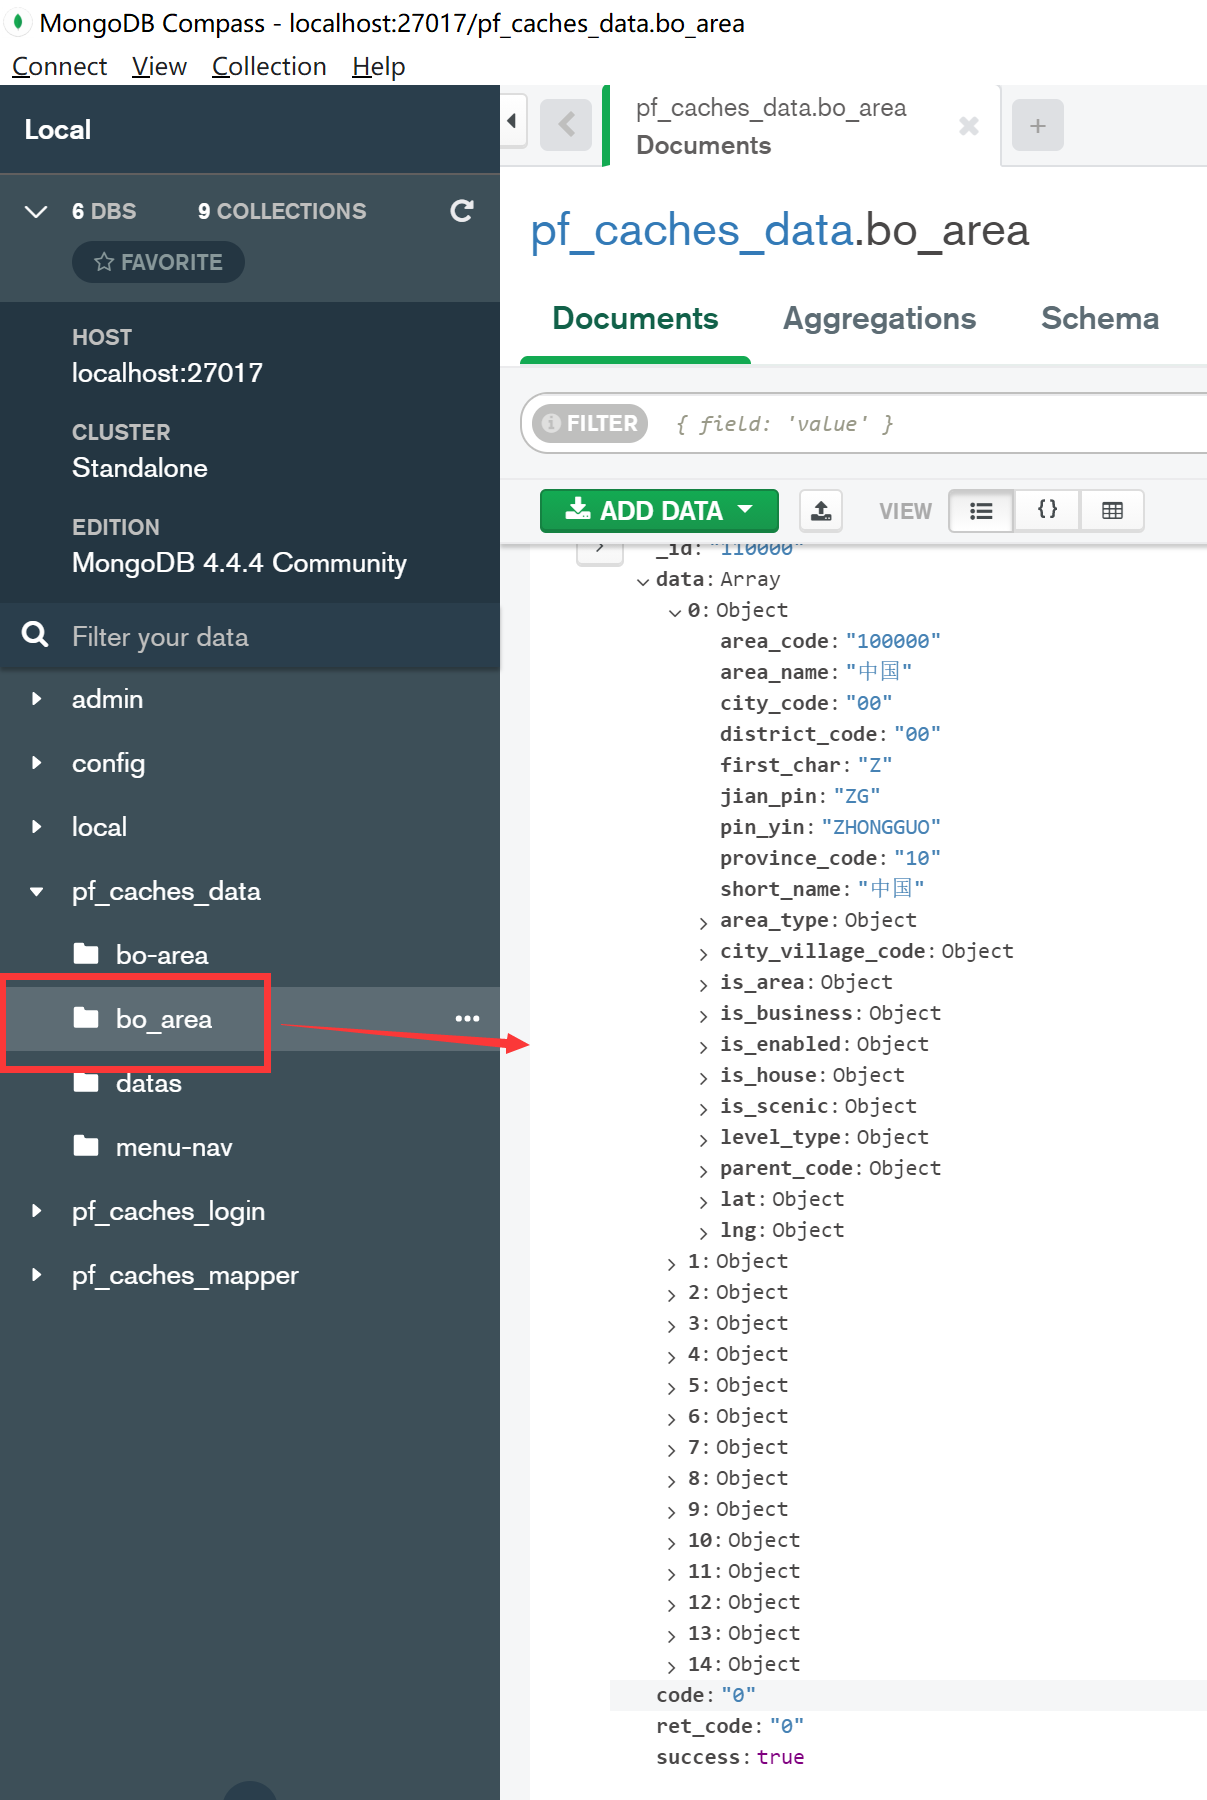Expand the 1: Object array entry
The width and height of the screenshot is (1207, 1800).
pos(671,1263)
